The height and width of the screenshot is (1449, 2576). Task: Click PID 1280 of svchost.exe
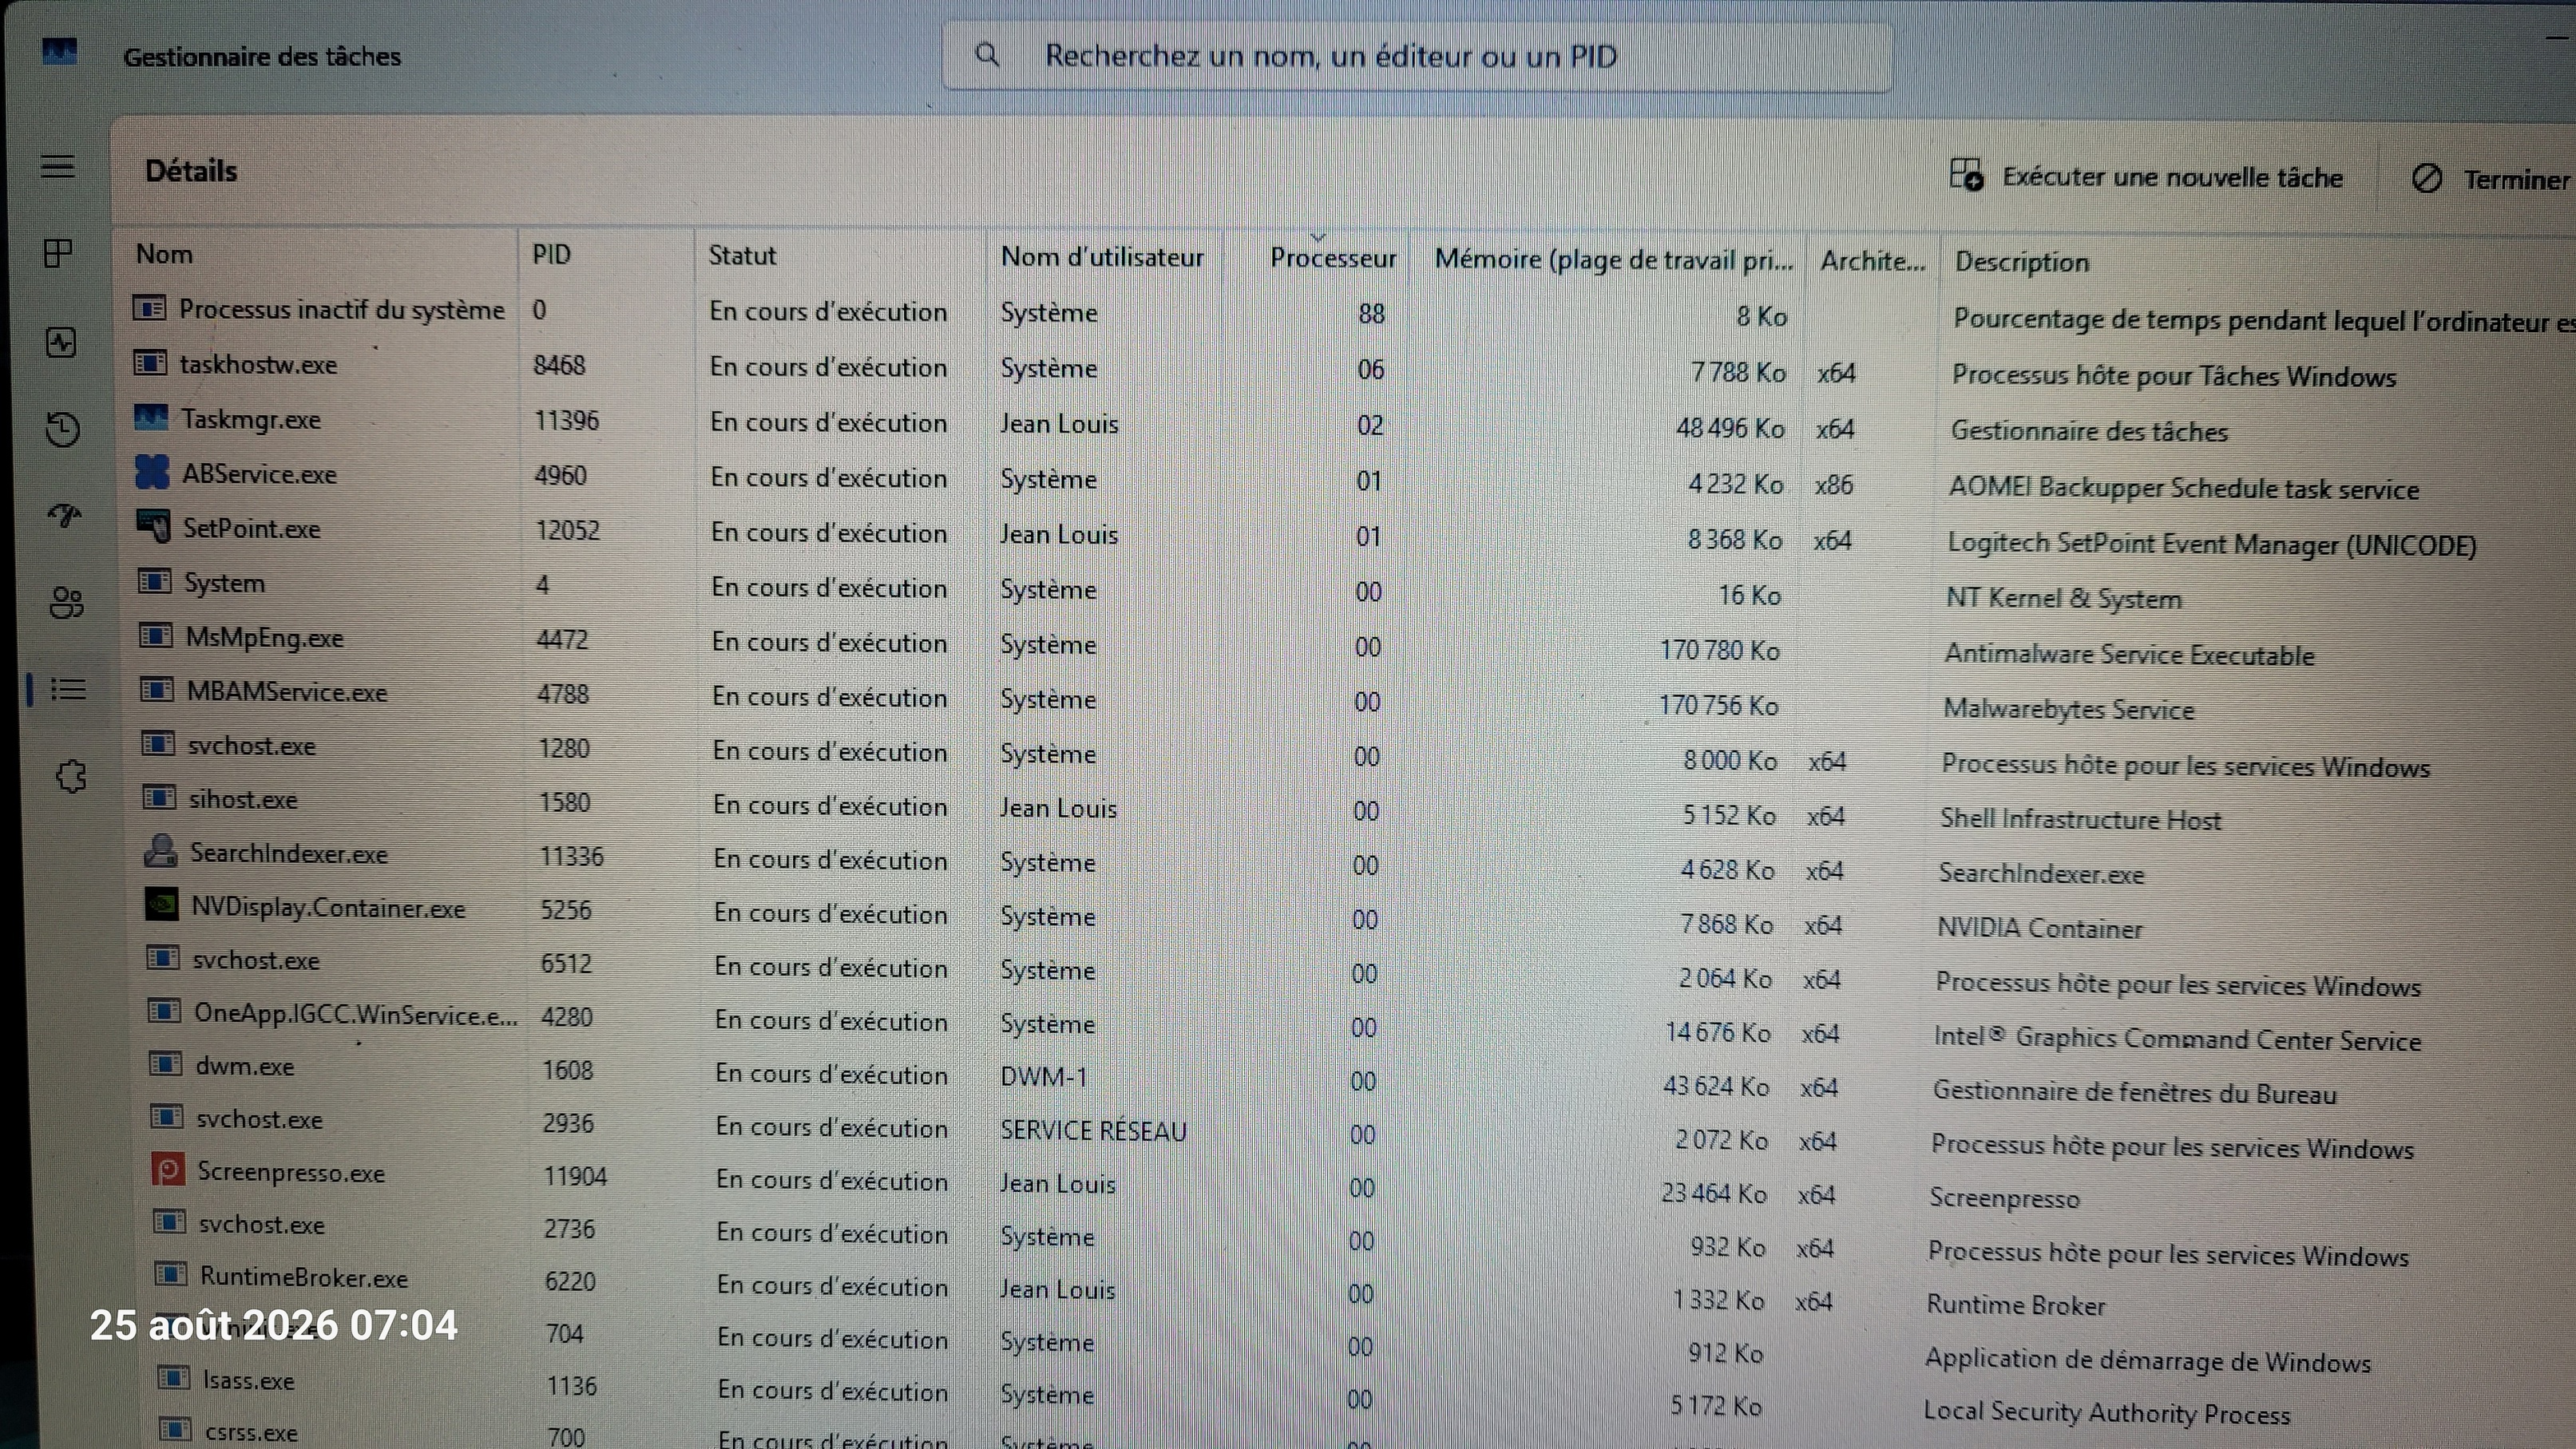[x=564, y=748]
